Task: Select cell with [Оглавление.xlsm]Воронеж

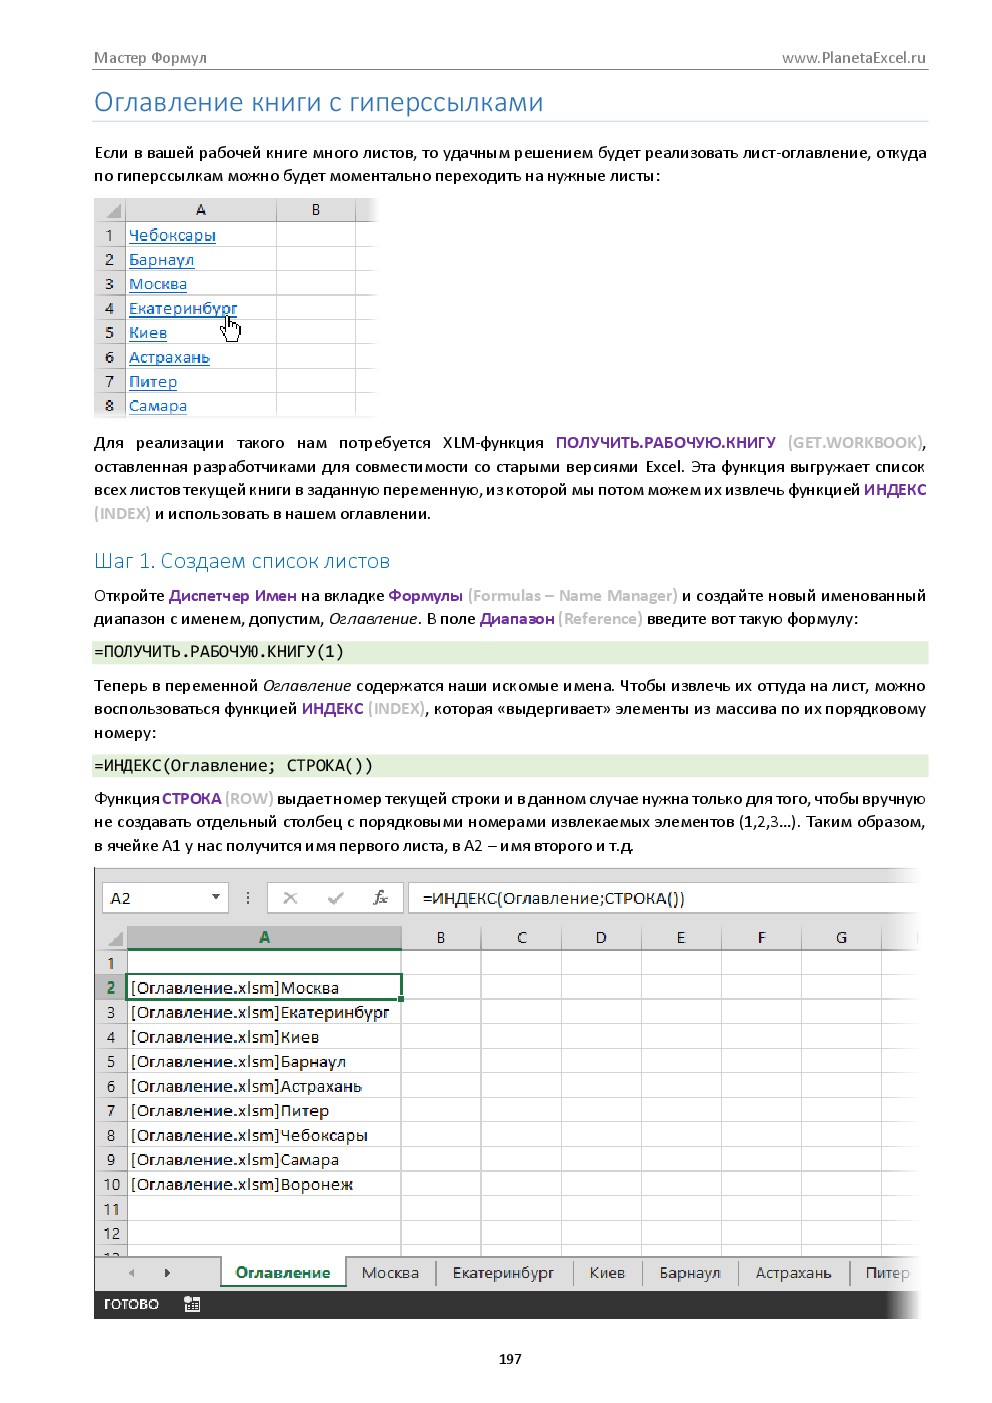Action: (264, 1184)
